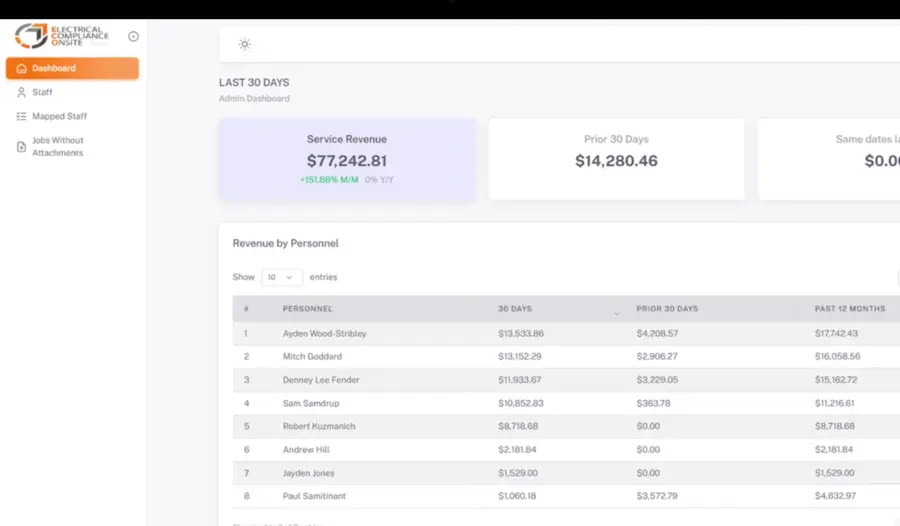Select Robert Kuzmanich row name

pyautogui.click(x=319, y=426)
